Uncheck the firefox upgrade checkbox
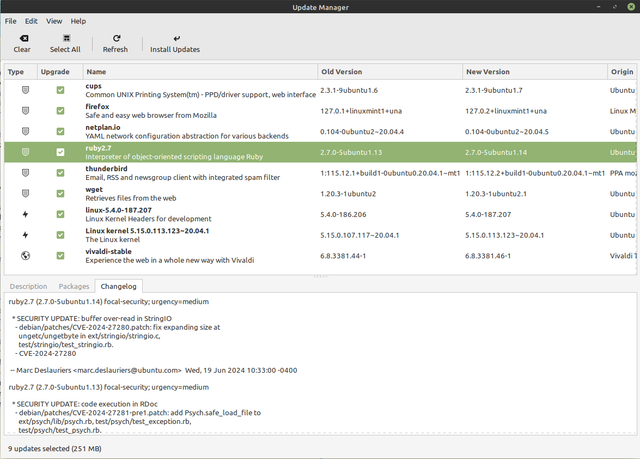The height and width of the screenshot is (459, 640). tap(60, 111)
